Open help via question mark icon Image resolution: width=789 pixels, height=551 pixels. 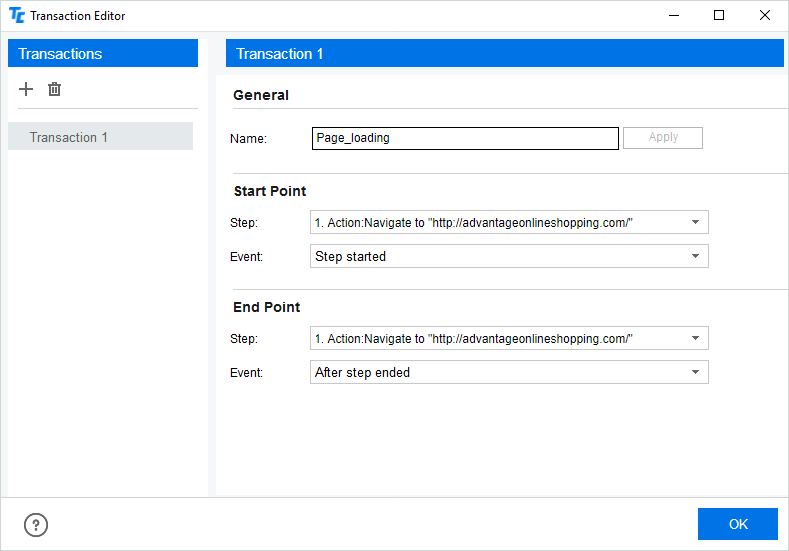coord(36,525)
